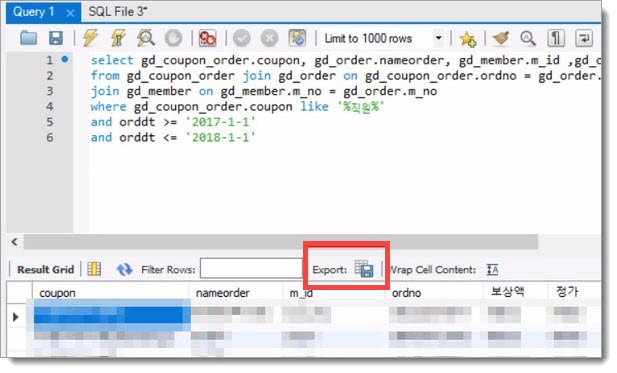Refresh the result set blue arrows icon

tap(124, 270)
